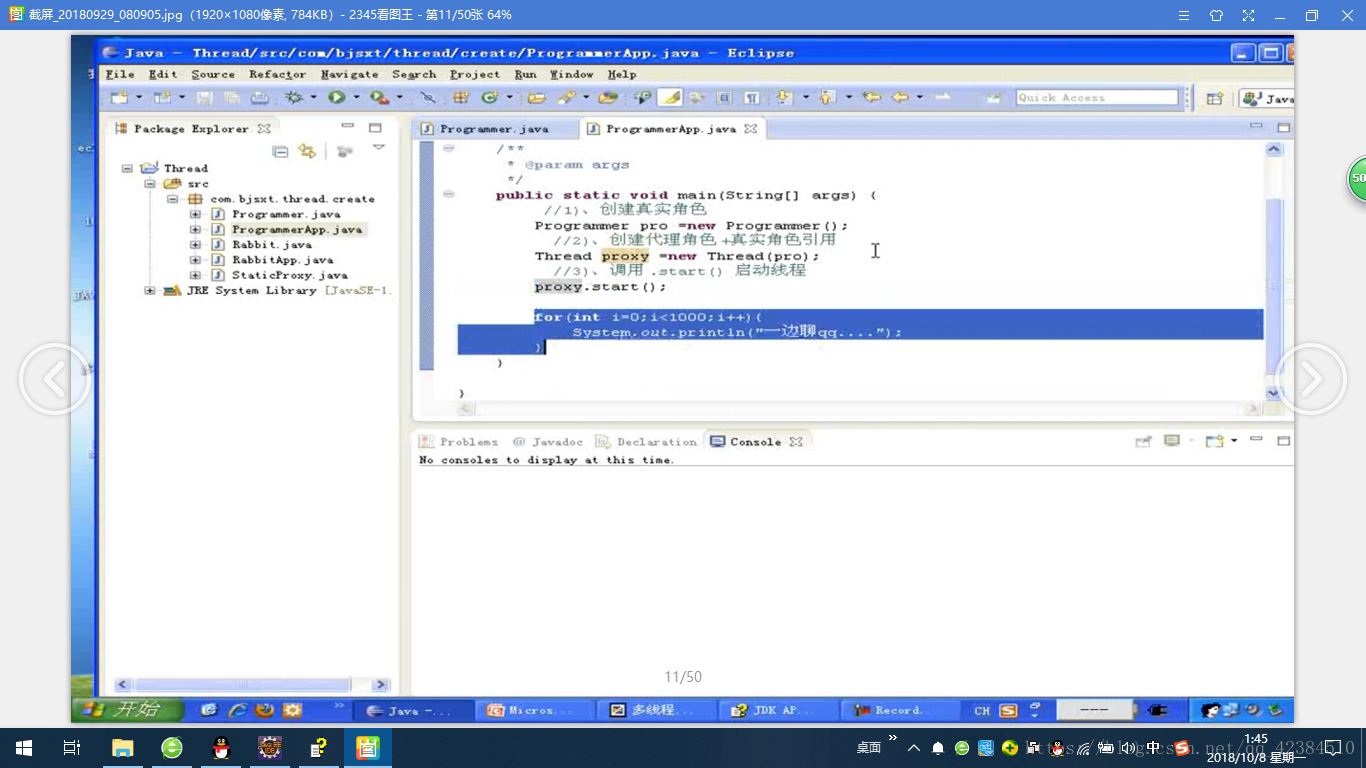The image size is (1366, 768).
Task: Collapse the Thread project node
Action: click(x=127, y=168)
